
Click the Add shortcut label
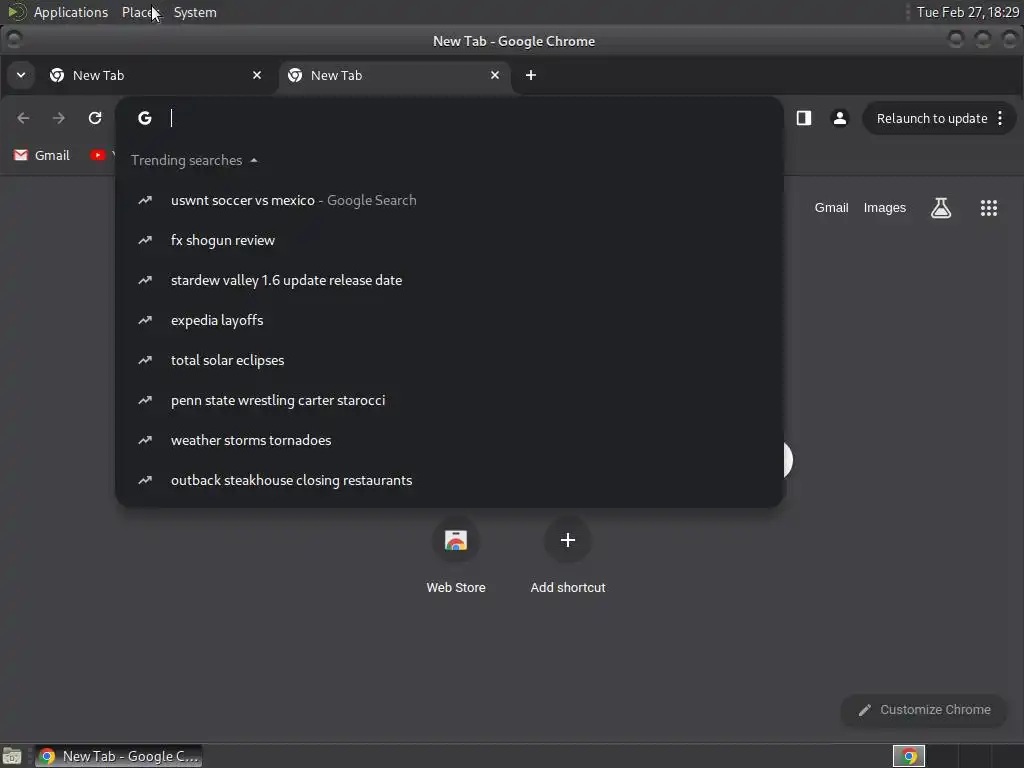568,588
